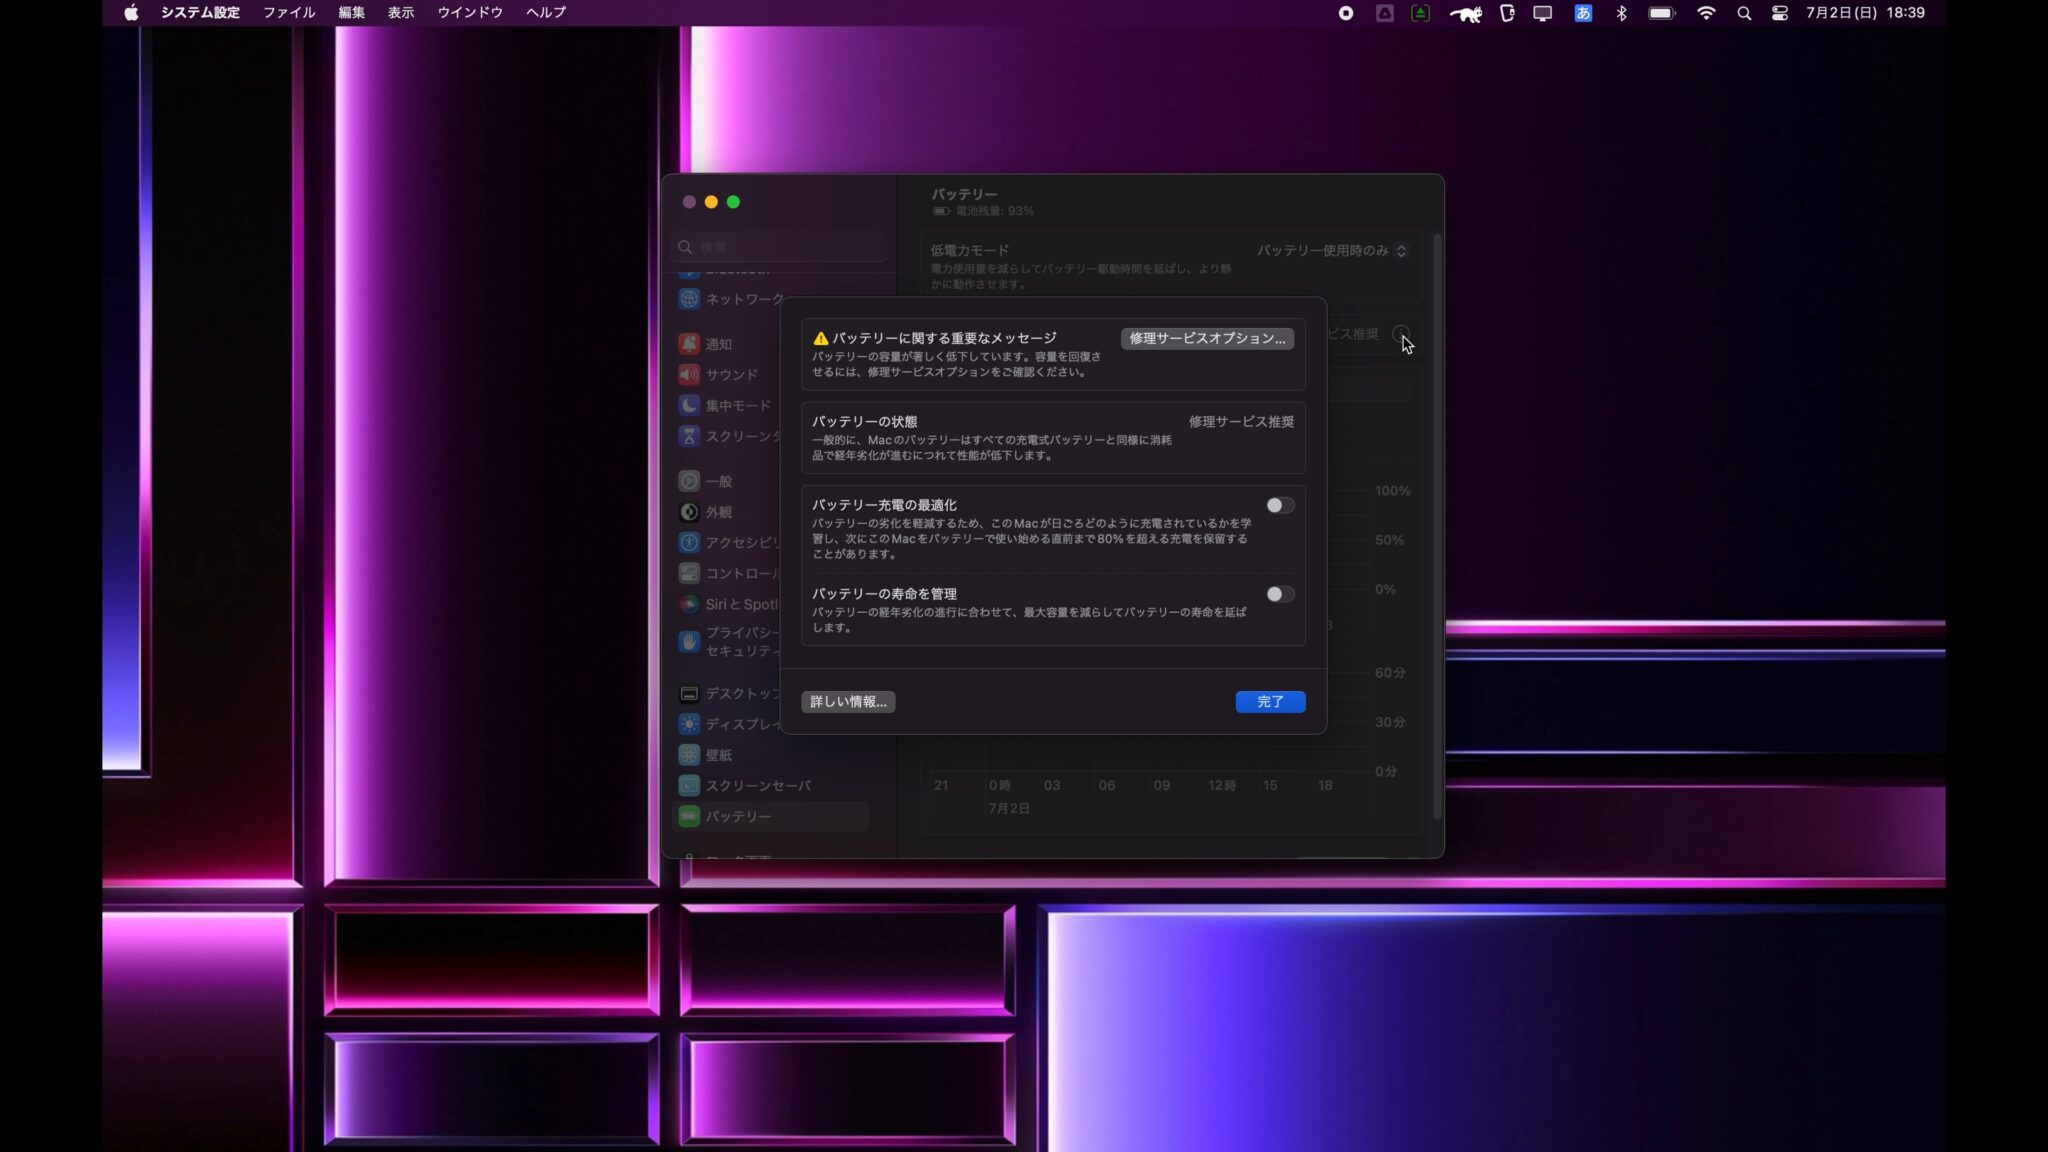Open Siri と Spotlight settings

(690, 604)
